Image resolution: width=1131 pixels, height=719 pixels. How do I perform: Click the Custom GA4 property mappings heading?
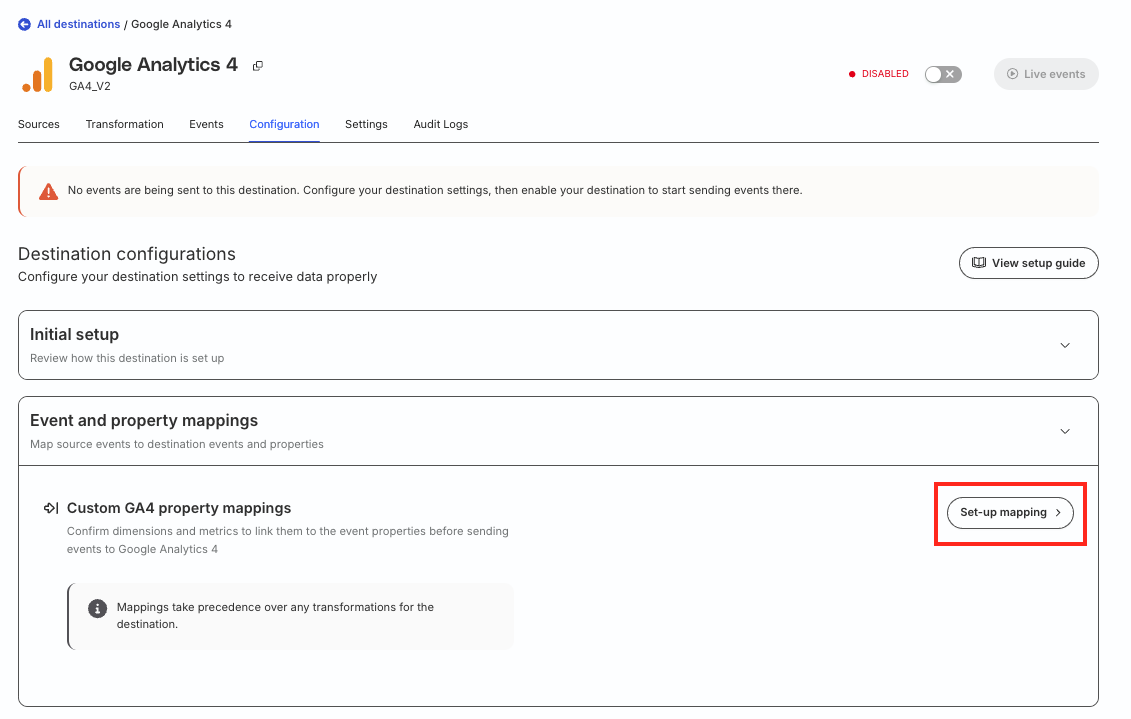179,508
